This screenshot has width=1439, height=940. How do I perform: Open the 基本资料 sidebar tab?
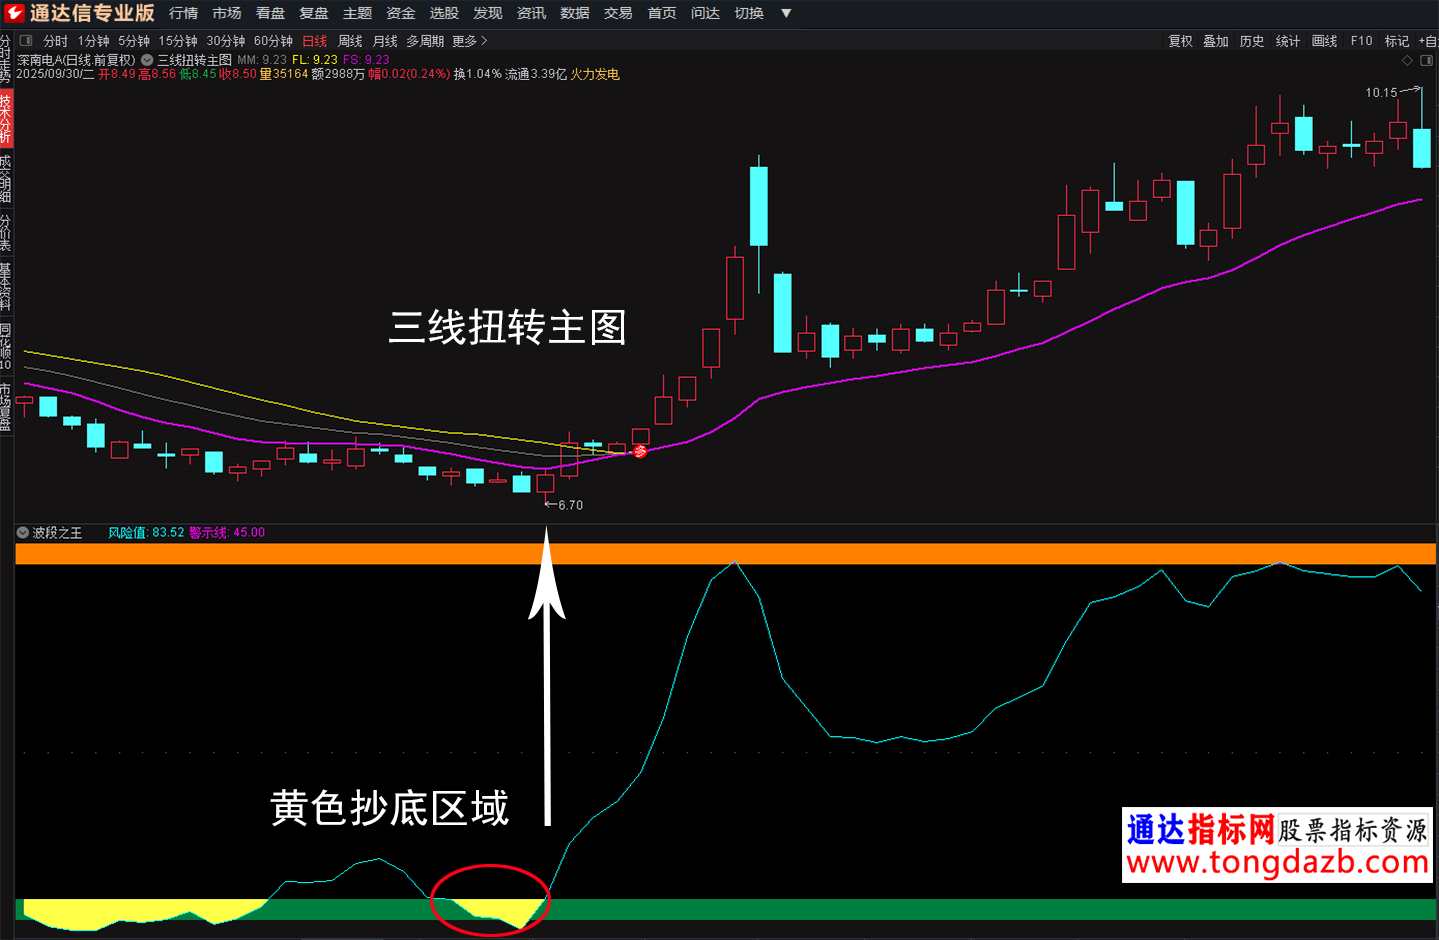[x=6, y=286]
